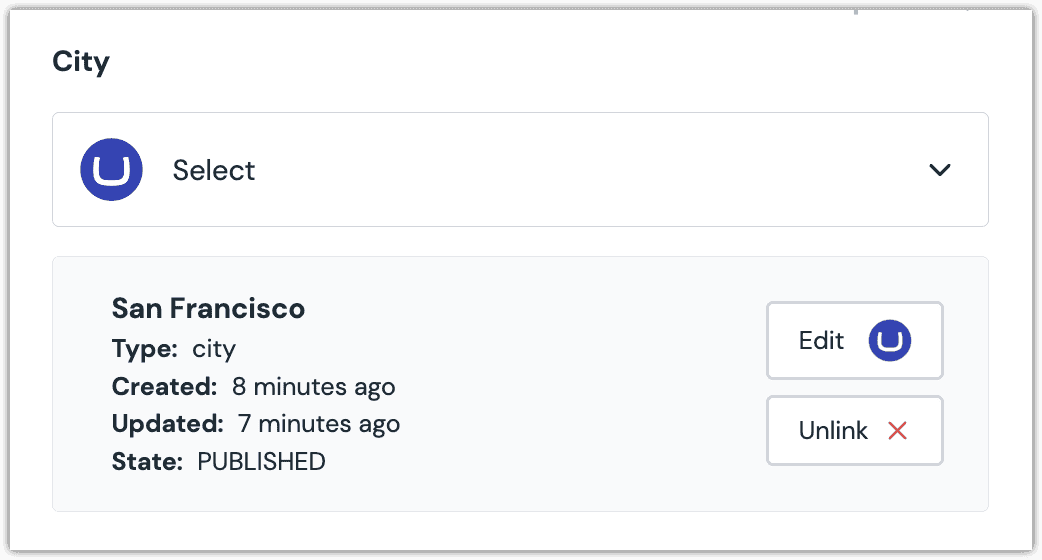This screenshot has height=560, width=1042.
Task: Click the Umbraco icon on Edit button
Action: (890, 340)
